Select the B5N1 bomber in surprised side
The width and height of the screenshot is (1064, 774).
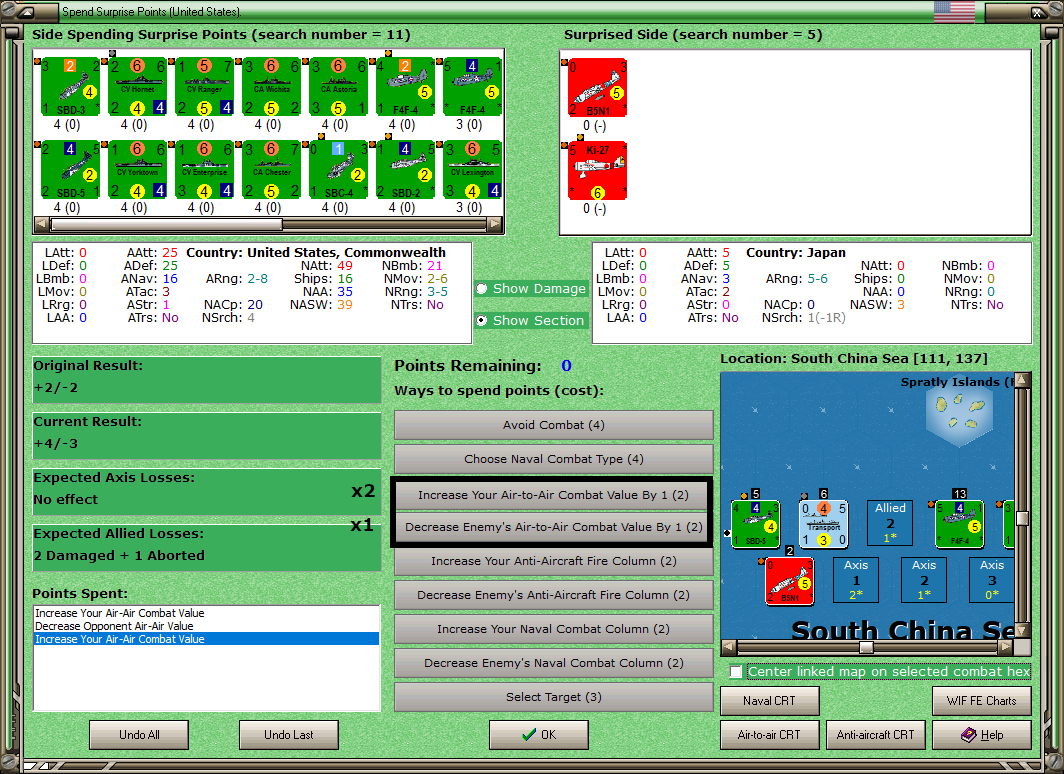[597, 88]
